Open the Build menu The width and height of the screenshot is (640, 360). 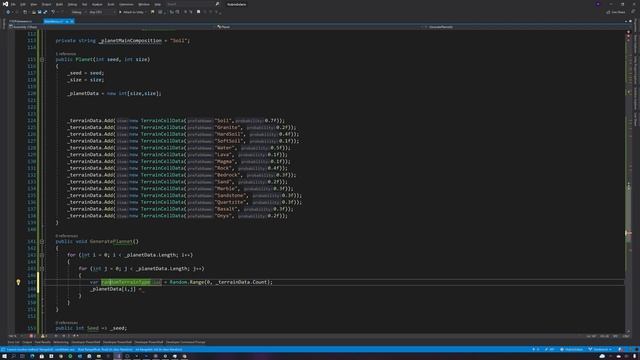[x=60, y=4]
